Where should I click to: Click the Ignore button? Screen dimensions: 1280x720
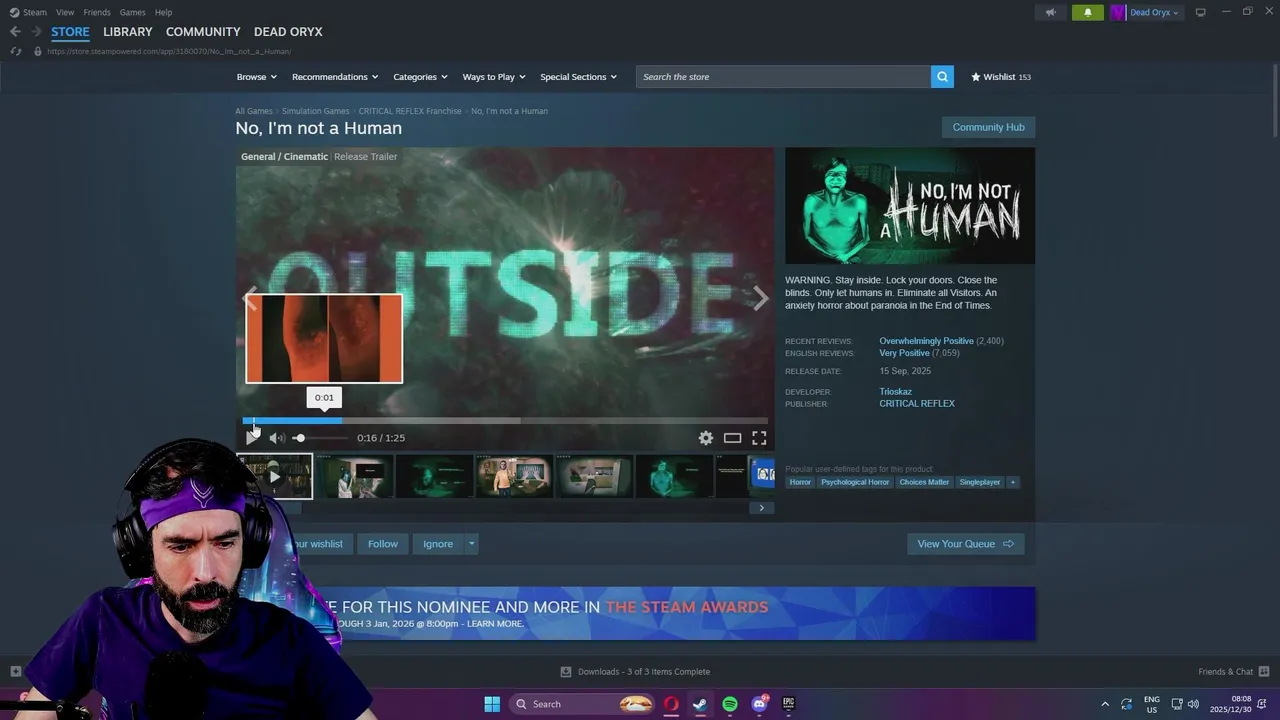pyautogui.click(x=438, y=544)
